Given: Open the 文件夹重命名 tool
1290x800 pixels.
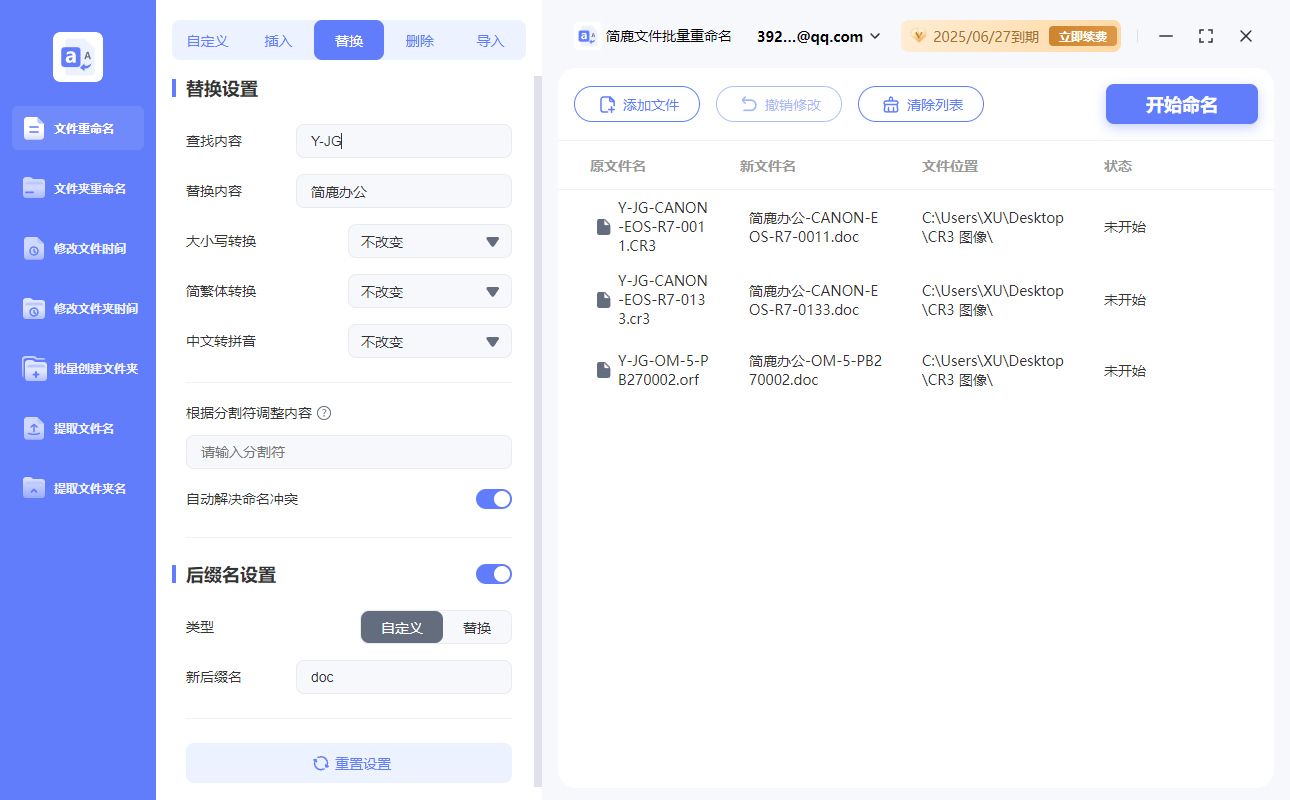Looking at the screenshot, I should coord(77,188).
